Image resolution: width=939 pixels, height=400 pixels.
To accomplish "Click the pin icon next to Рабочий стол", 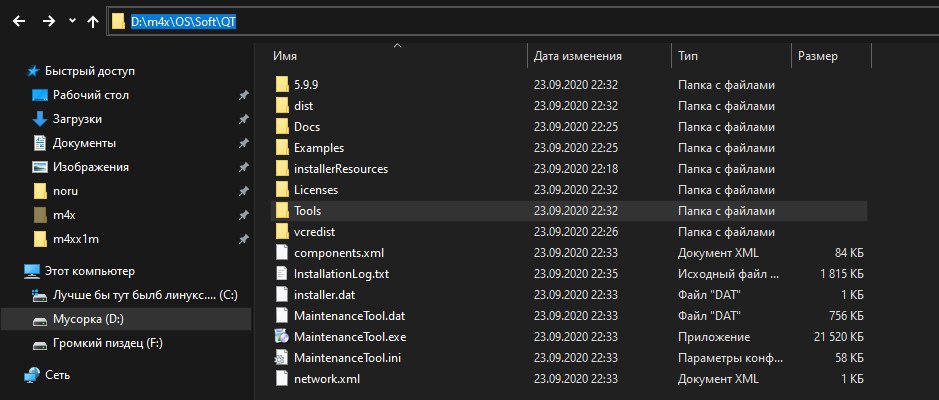I will 244,95.
